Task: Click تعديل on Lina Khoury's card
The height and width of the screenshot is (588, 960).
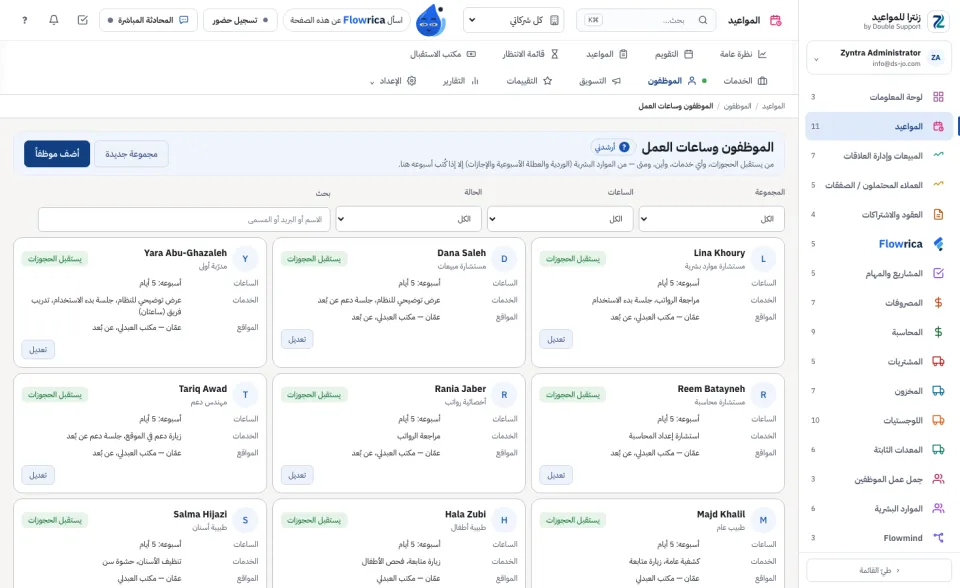Action: [556, 339]
